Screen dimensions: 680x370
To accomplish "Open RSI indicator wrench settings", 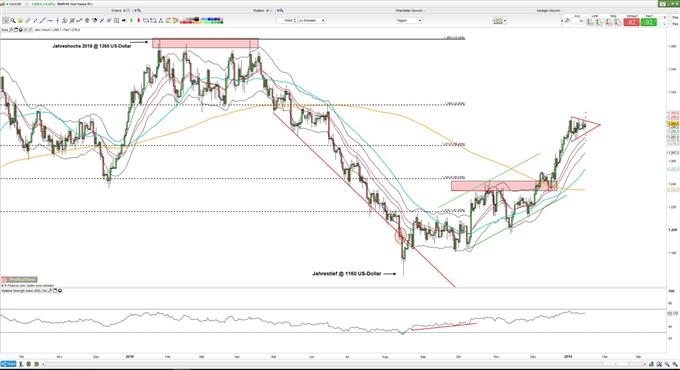I will point(50,291).
